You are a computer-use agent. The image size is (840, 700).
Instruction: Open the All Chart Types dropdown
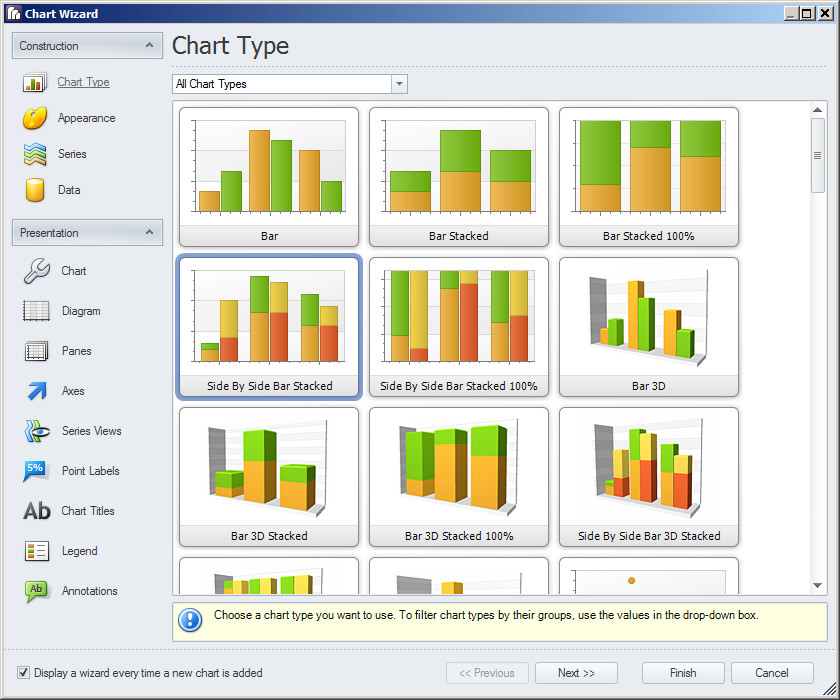[399, 84]
